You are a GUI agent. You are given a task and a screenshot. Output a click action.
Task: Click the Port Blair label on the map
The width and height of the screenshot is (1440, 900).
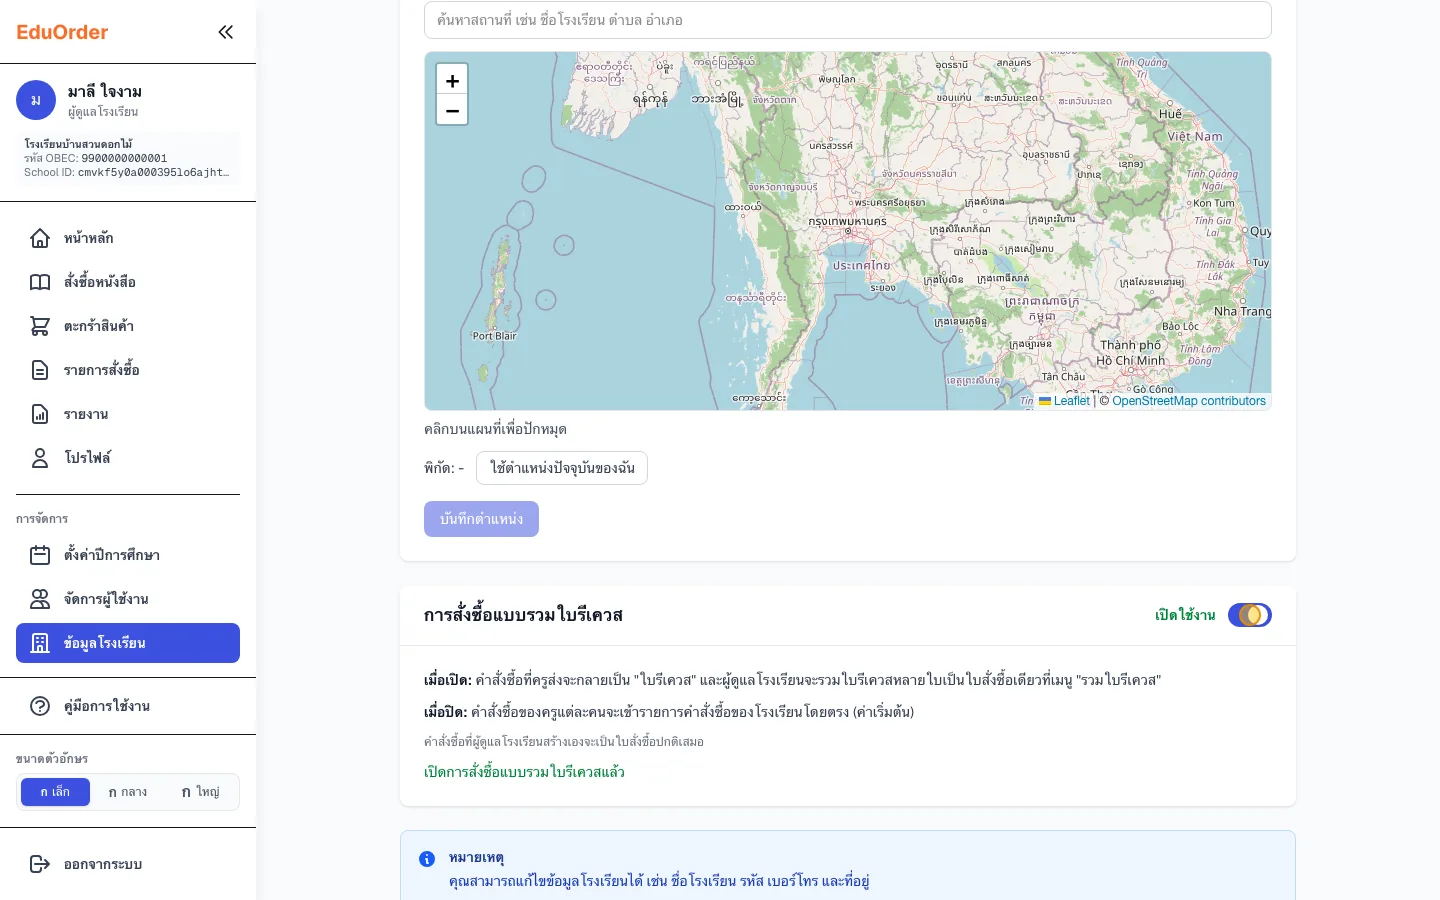(x=494, y=336)
